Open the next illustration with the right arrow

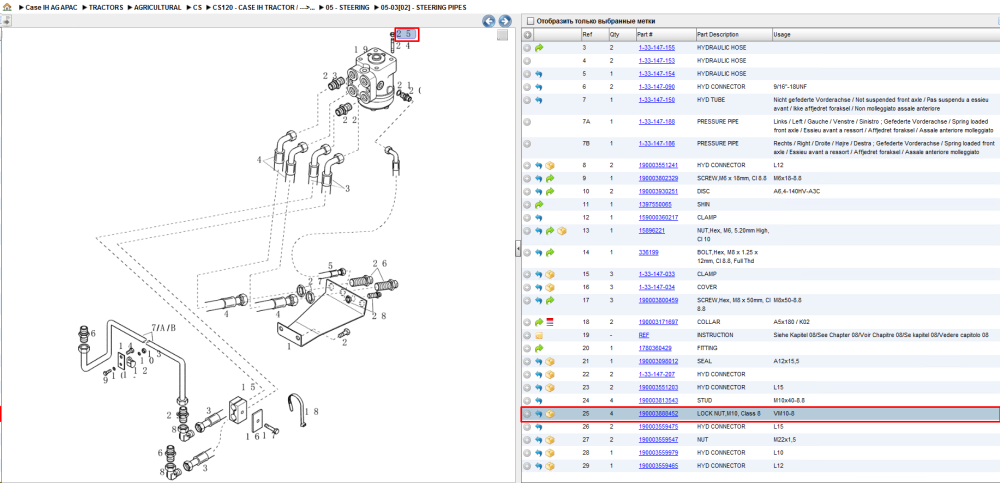[504, 21]
